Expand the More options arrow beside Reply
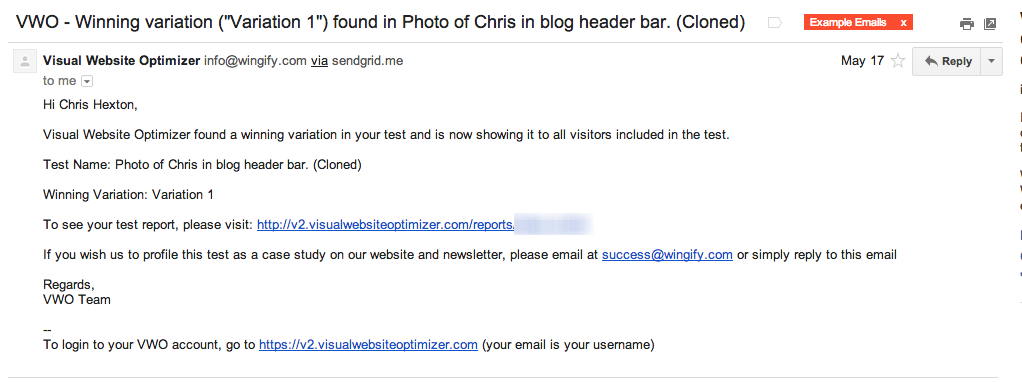1022x382 pixels. [x=991, y=61]
